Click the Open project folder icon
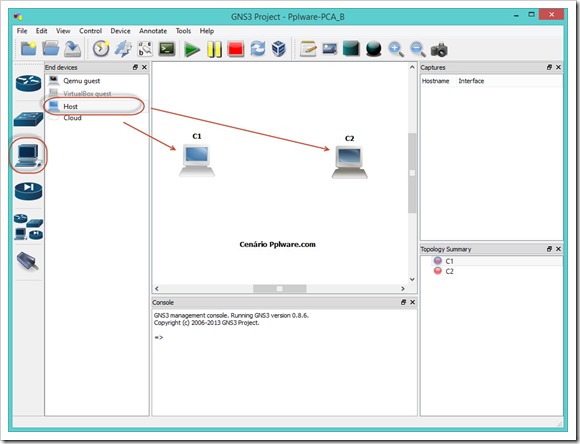This screenshot has height=444, width=580. coord(51,49)
